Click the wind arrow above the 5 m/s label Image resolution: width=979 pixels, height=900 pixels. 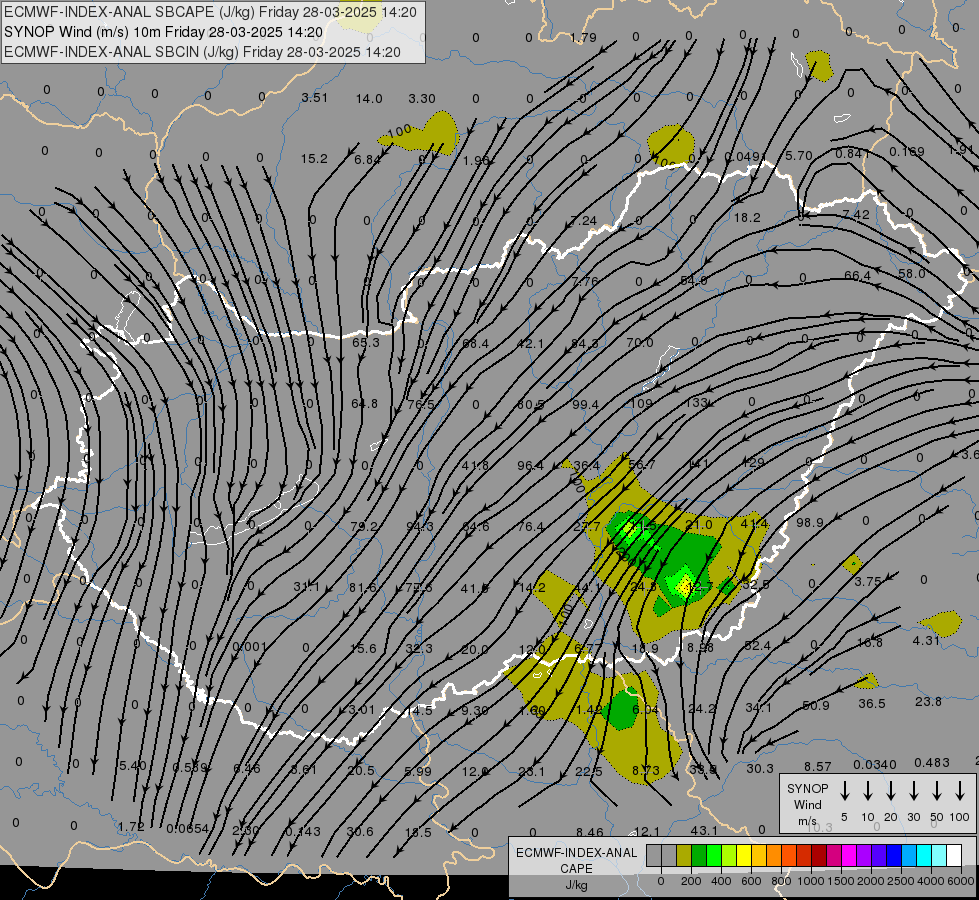(844, 791)
